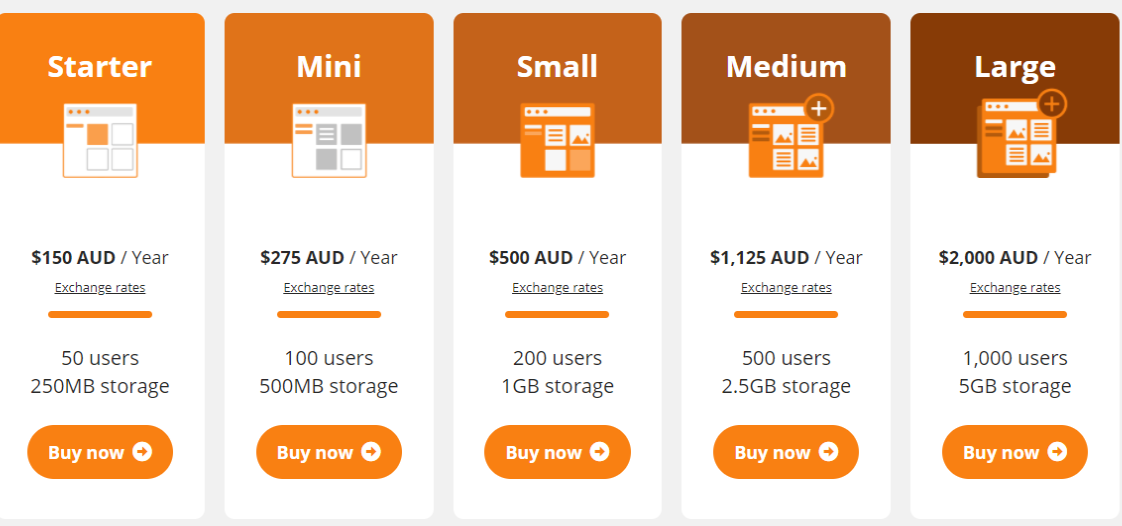The height and width of the screenshot is (526, 1122).
Task: Purchase the Small plan with Buy now
Action: coord(557,452)
